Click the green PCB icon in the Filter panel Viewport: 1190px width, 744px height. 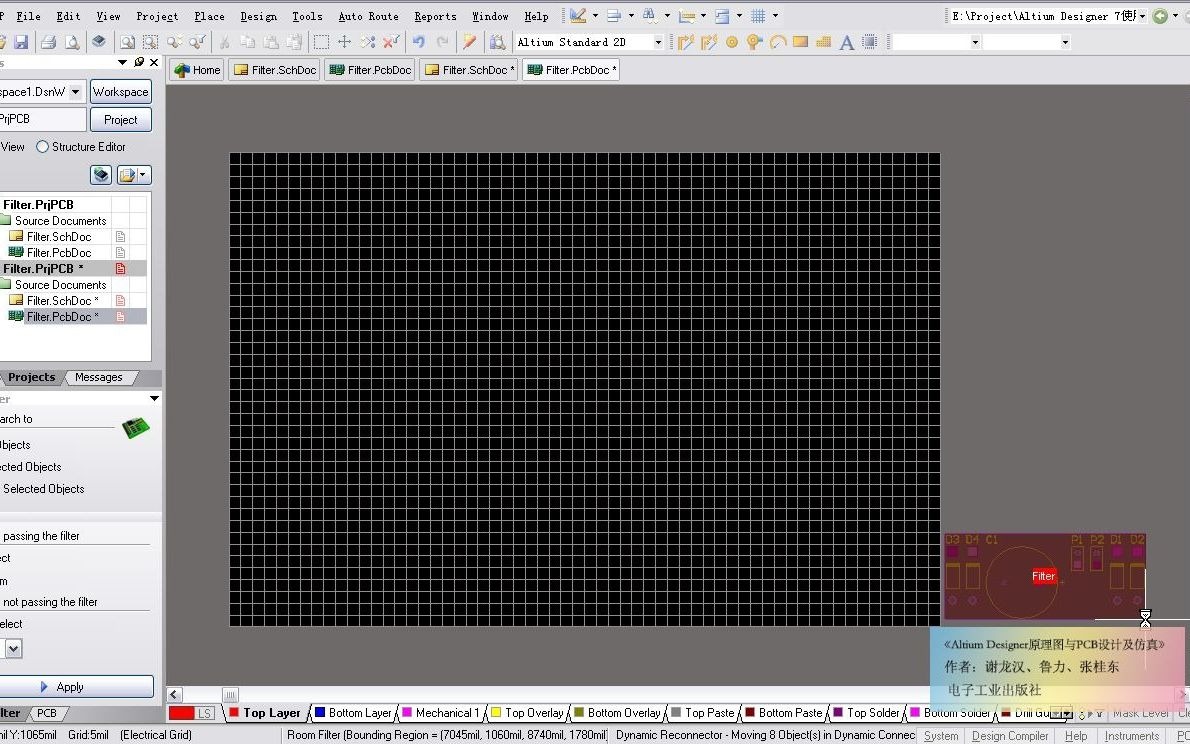pos(136,426)
